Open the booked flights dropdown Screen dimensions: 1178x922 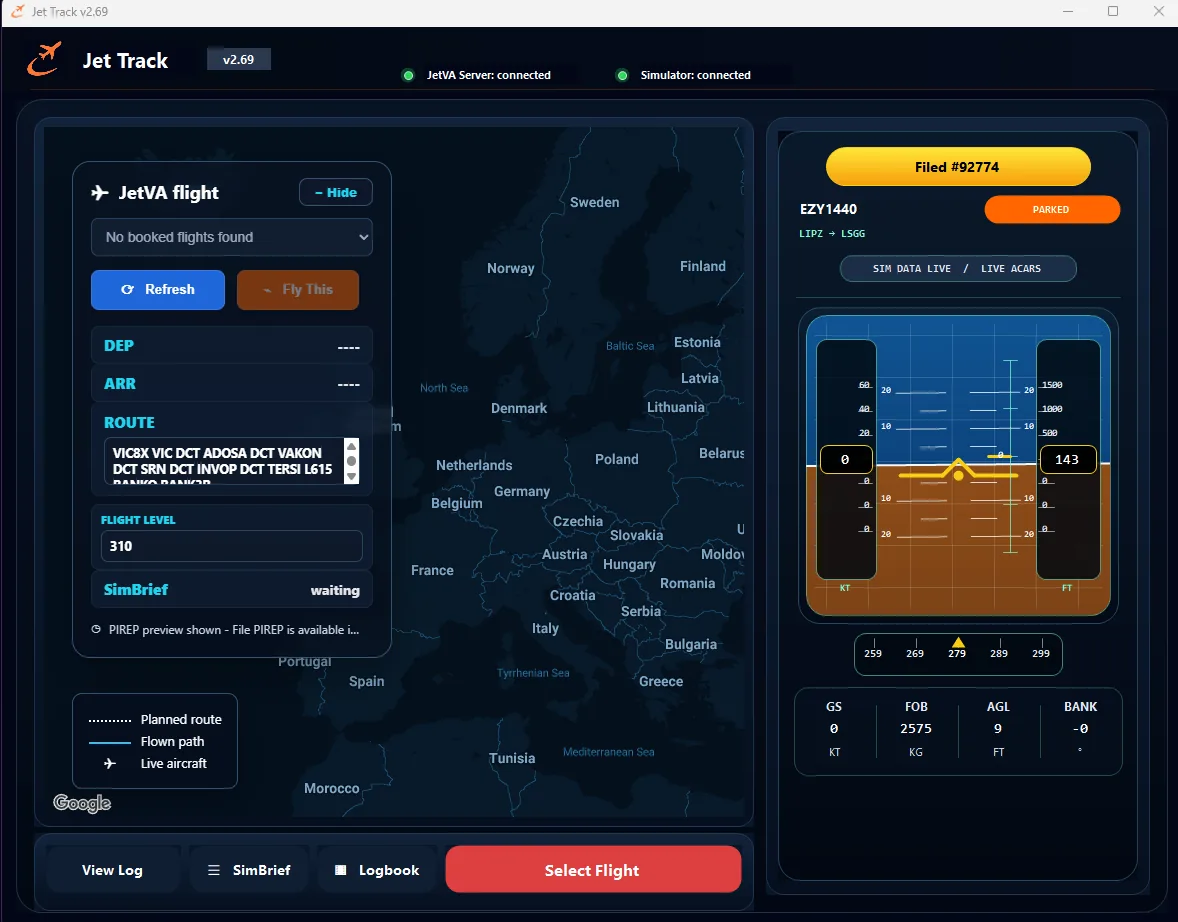click(x=231, y=237)
